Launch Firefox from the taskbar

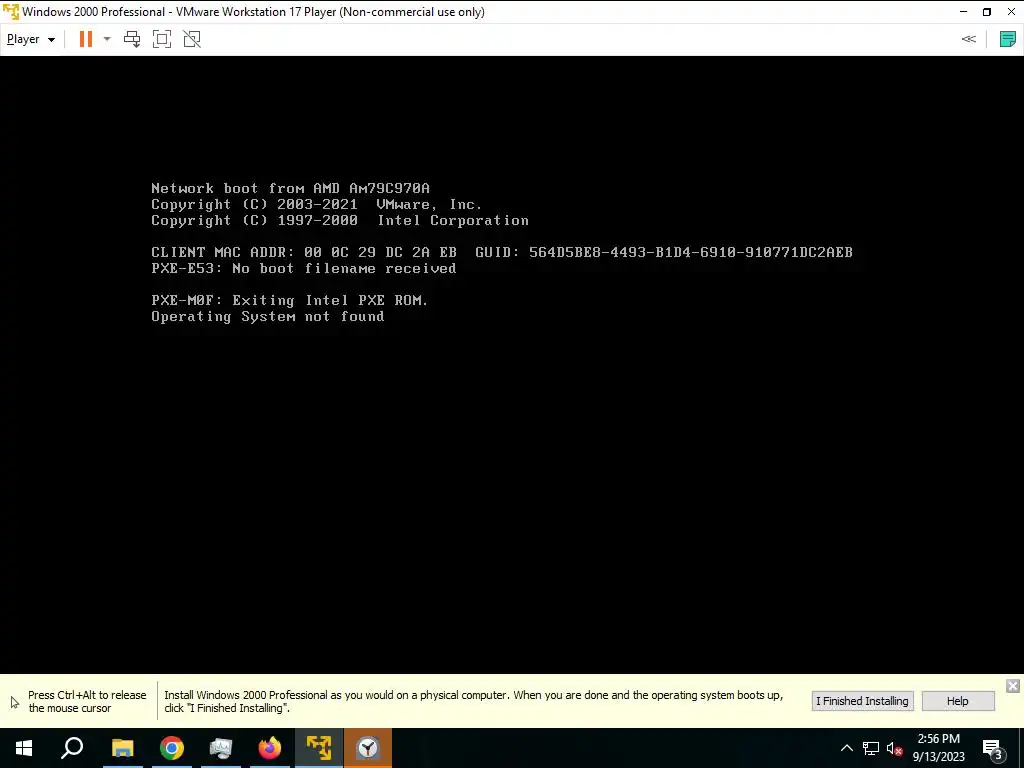tap(270, 748)
